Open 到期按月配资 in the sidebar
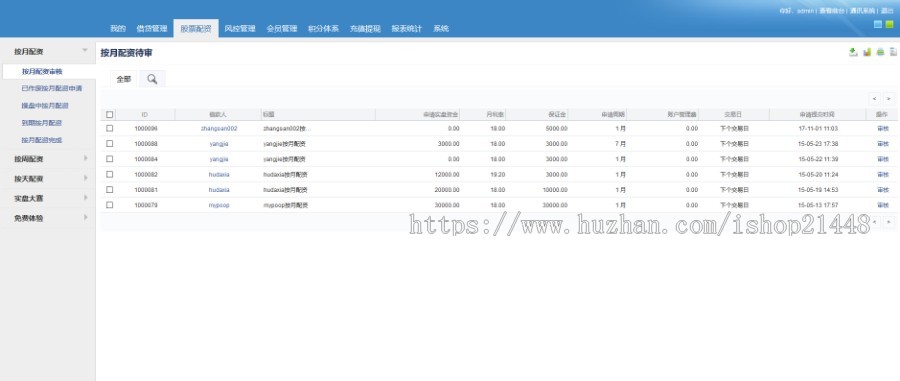900x381 pixels. coord(41,123)
